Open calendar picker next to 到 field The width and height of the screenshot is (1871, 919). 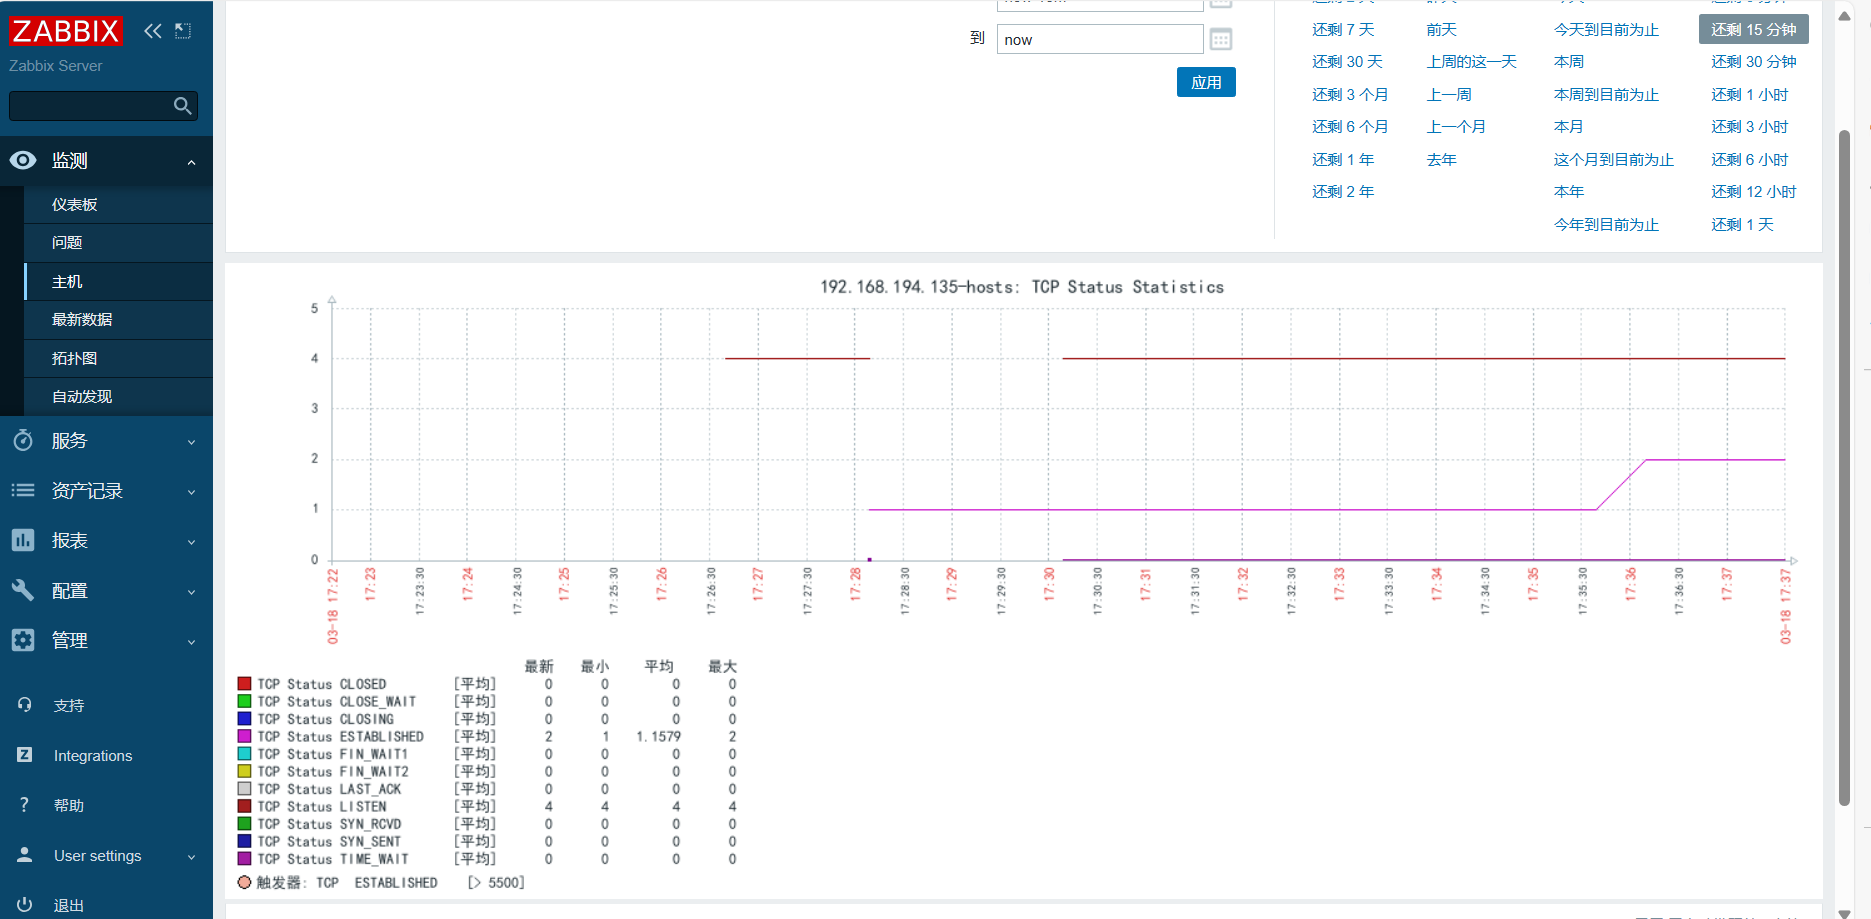pos(1221,40)
